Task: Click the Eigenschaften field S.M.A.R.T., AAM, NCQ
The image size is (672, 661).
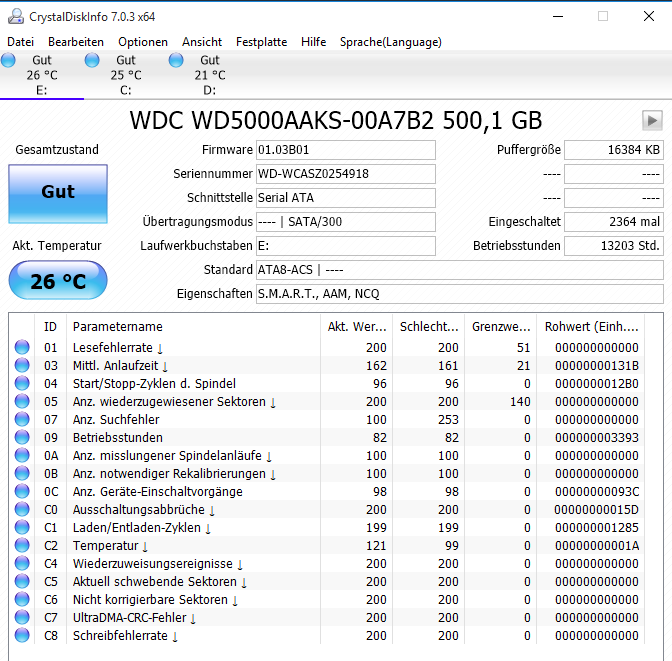Action: [460, 294]
